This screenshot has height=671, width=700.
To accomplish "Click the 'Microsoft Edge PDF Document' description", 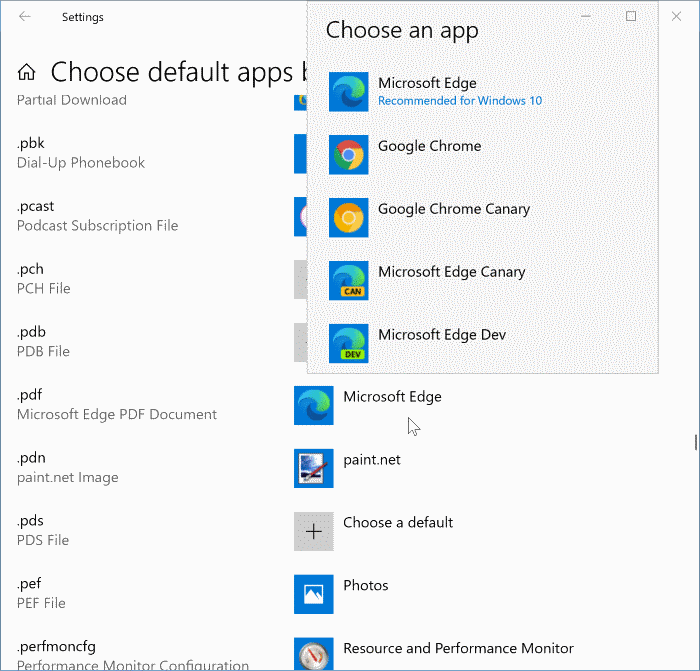I will tap(117, 414).
